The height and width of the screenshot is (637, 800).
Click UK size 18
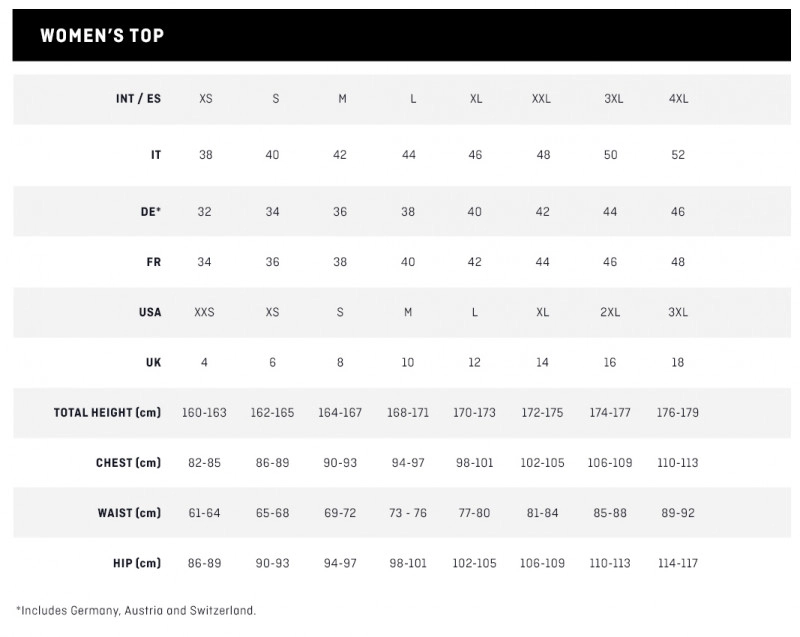click(x=678, y=362)
